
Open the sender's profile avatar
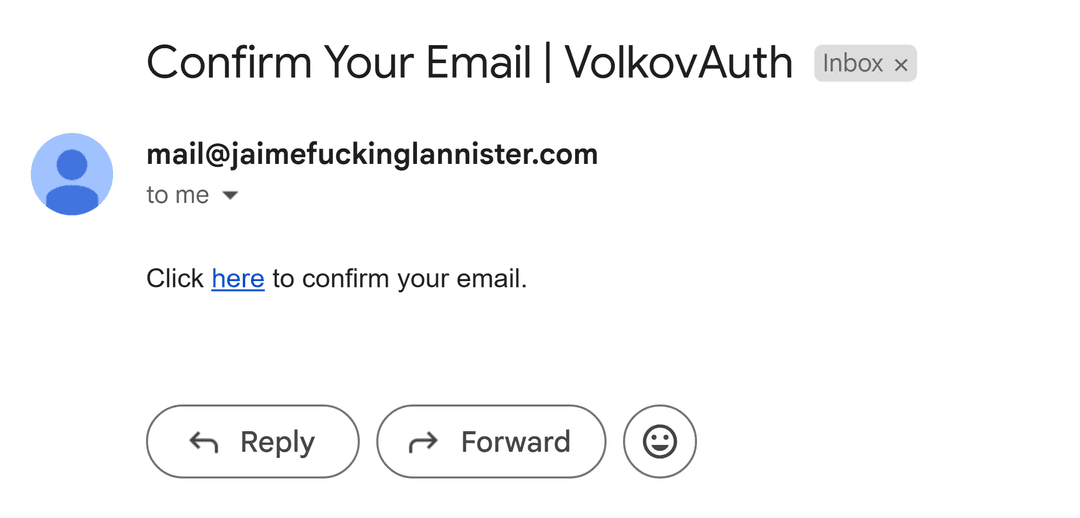click(x=72, y=174)
